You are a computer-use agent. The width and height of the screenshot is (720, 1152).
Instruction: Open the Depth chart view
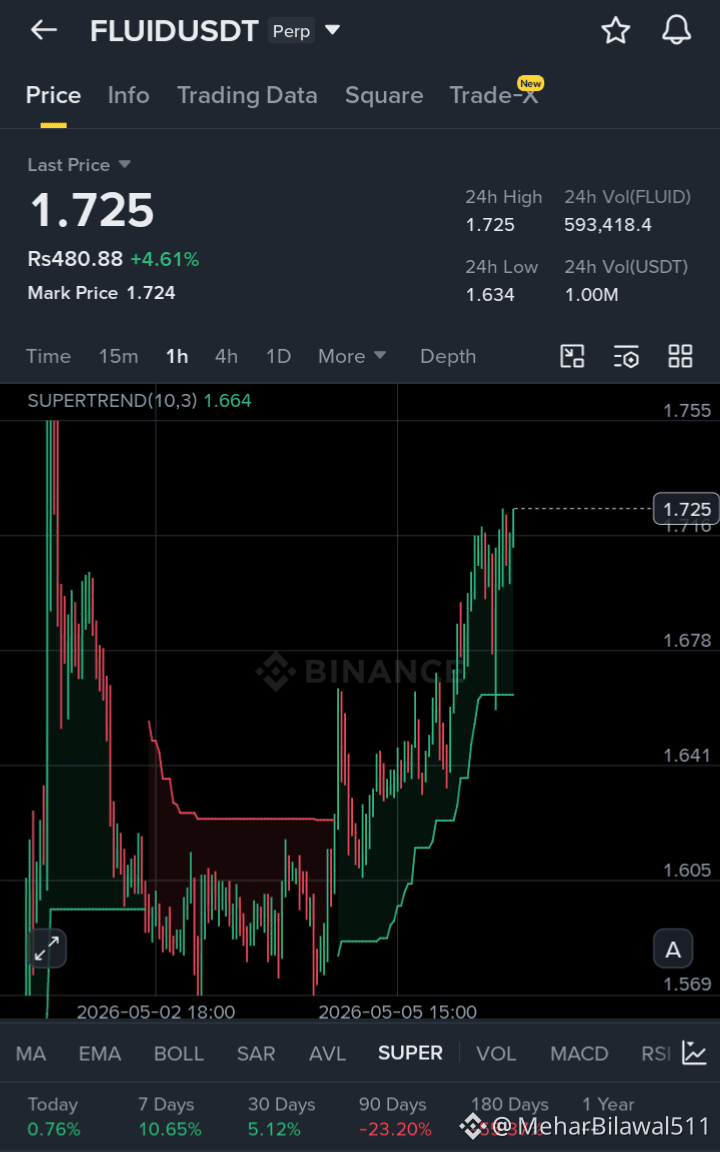448,356
